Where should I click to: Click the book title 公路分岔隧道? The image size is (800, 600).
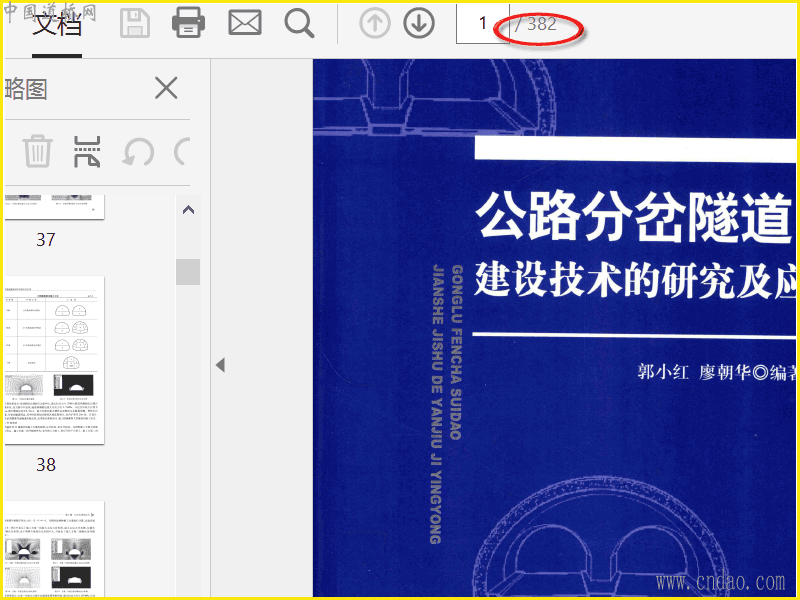tap(634, 216)
